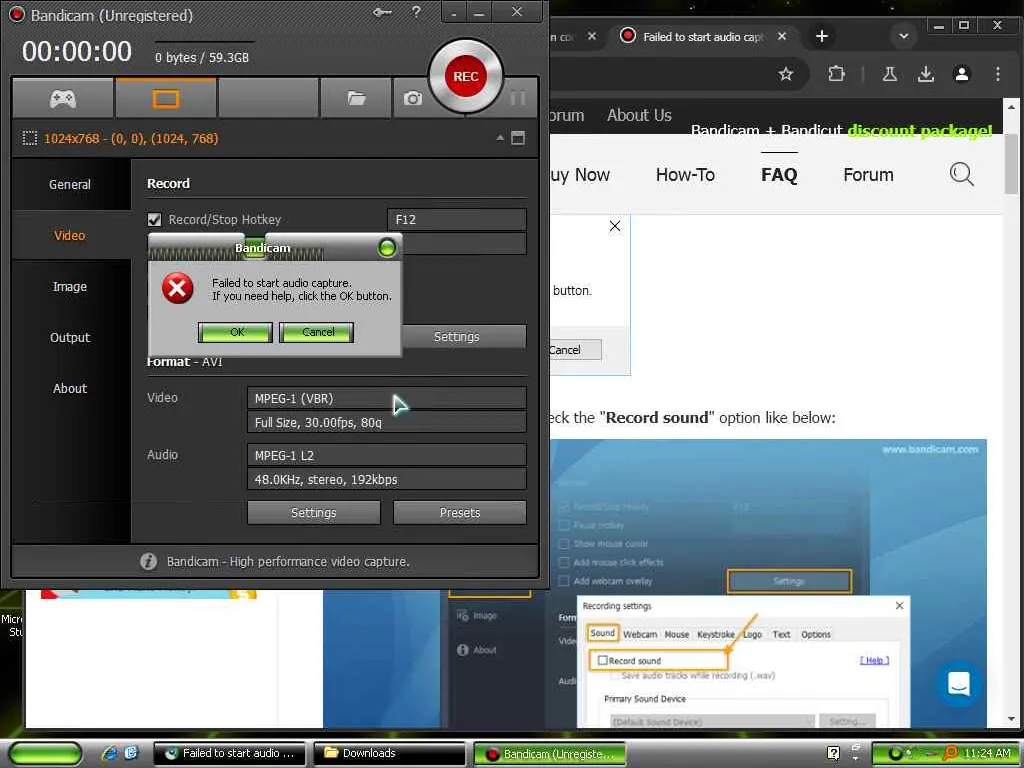The image size is (1024, 768).
Task: Click the dotted rectangle target area icon
Action: 29,138
